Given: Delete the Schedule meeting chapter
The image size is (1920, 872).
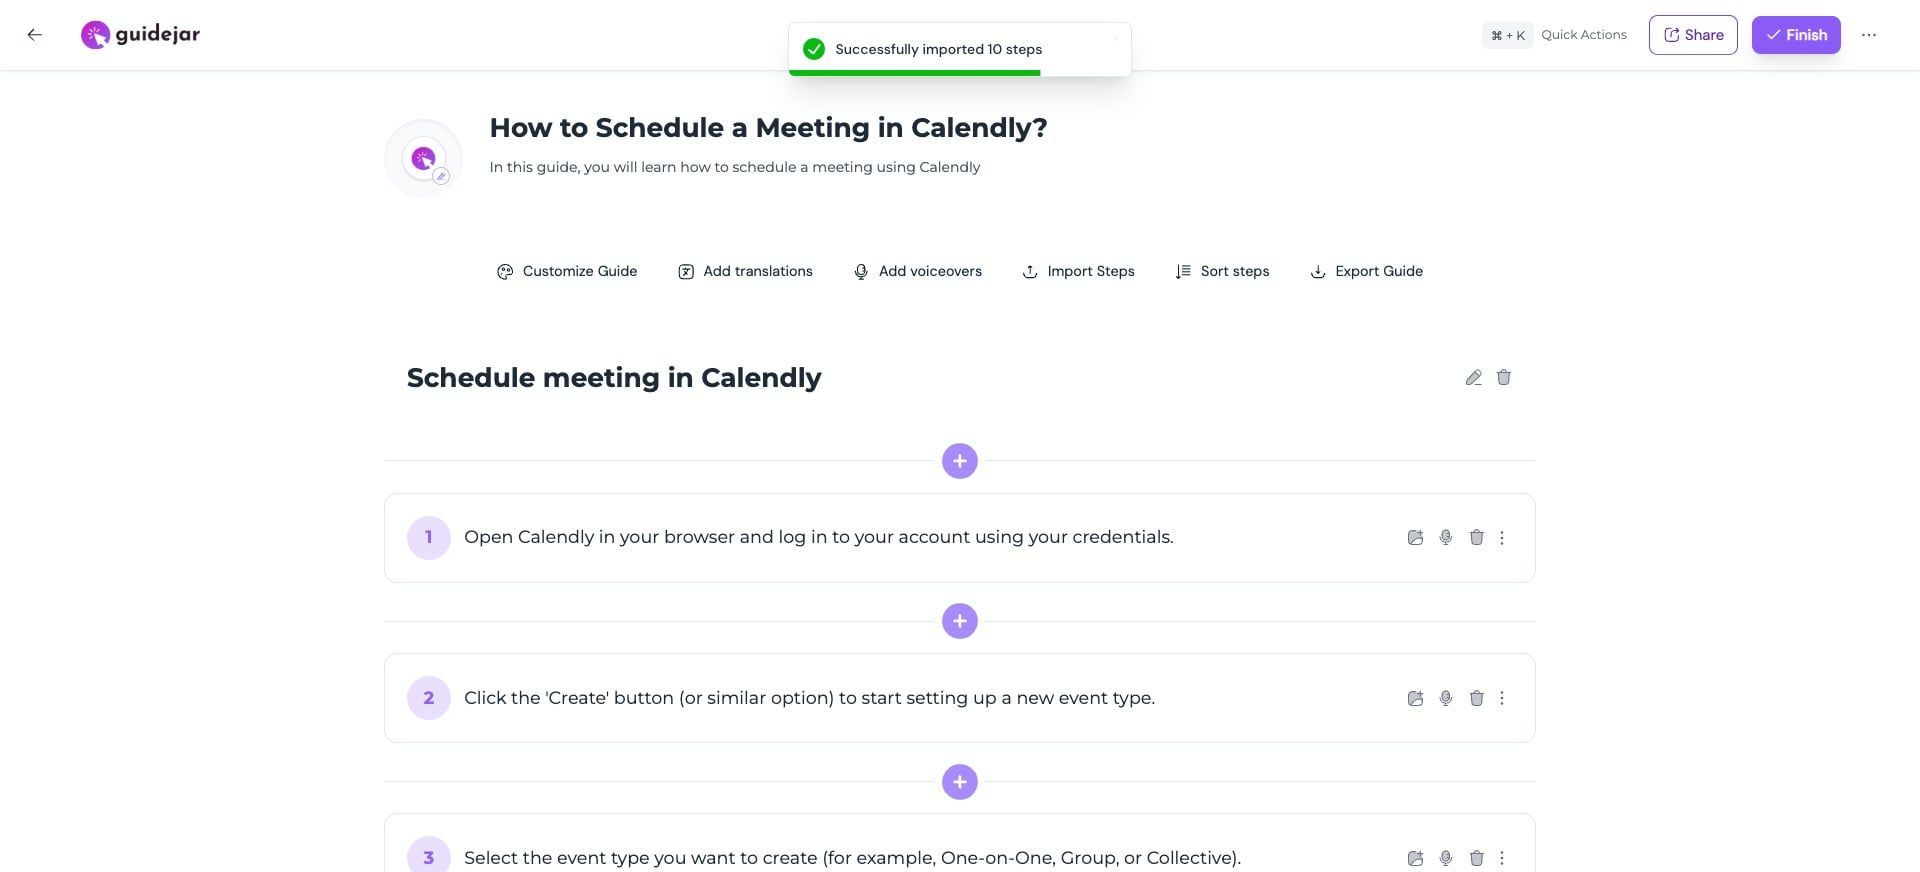Looking at the screenshot, I should tap(1503, 377).
